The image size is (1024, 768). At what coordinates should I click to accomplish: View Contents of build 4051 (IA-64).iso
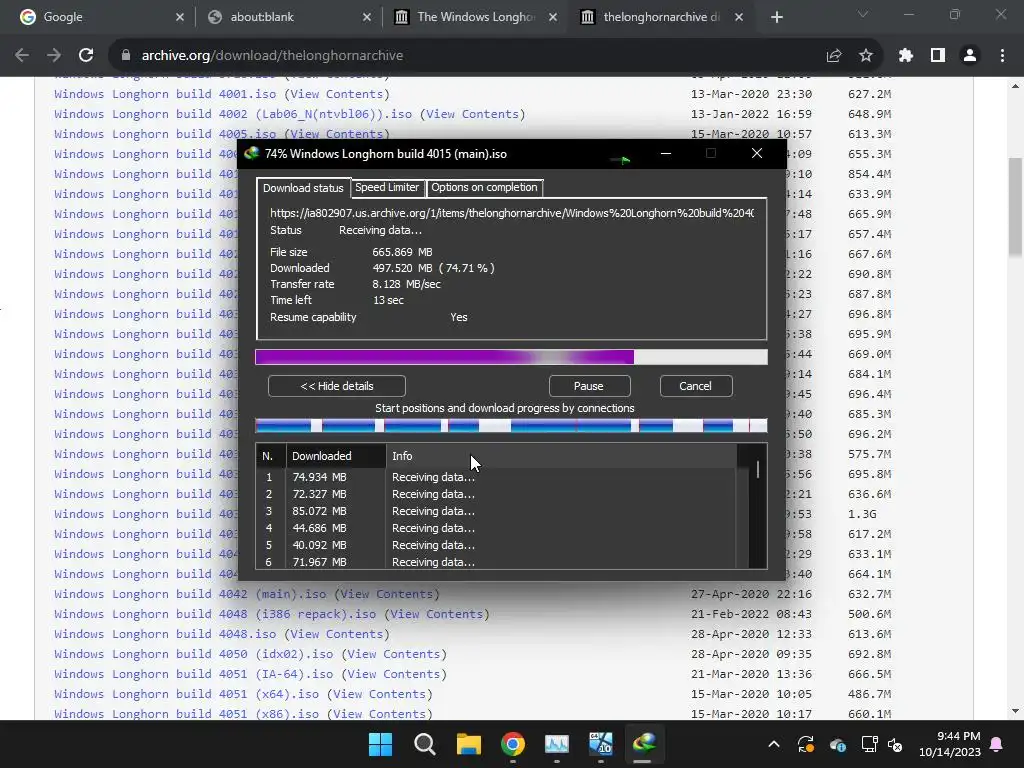coord(394,674)
